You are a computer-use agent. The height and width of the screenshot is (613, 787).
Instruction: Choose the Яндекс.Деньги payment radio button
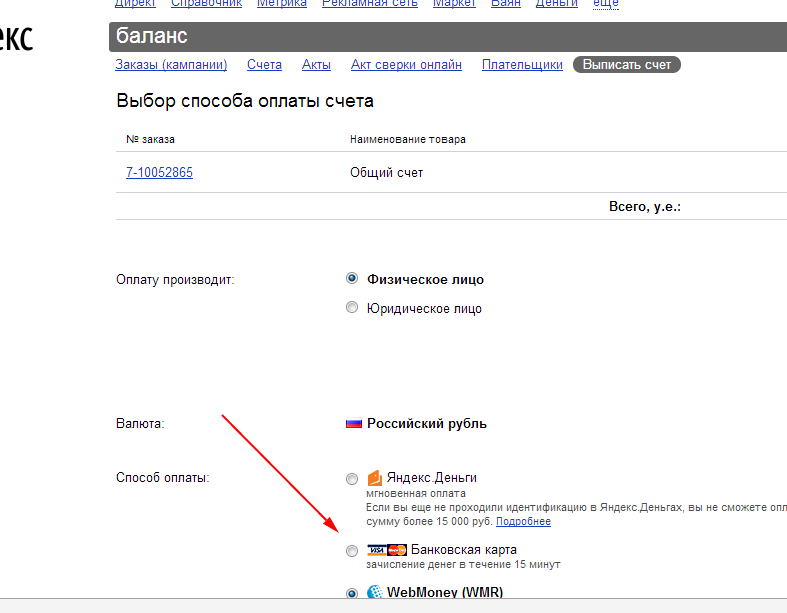coord(352,479)
